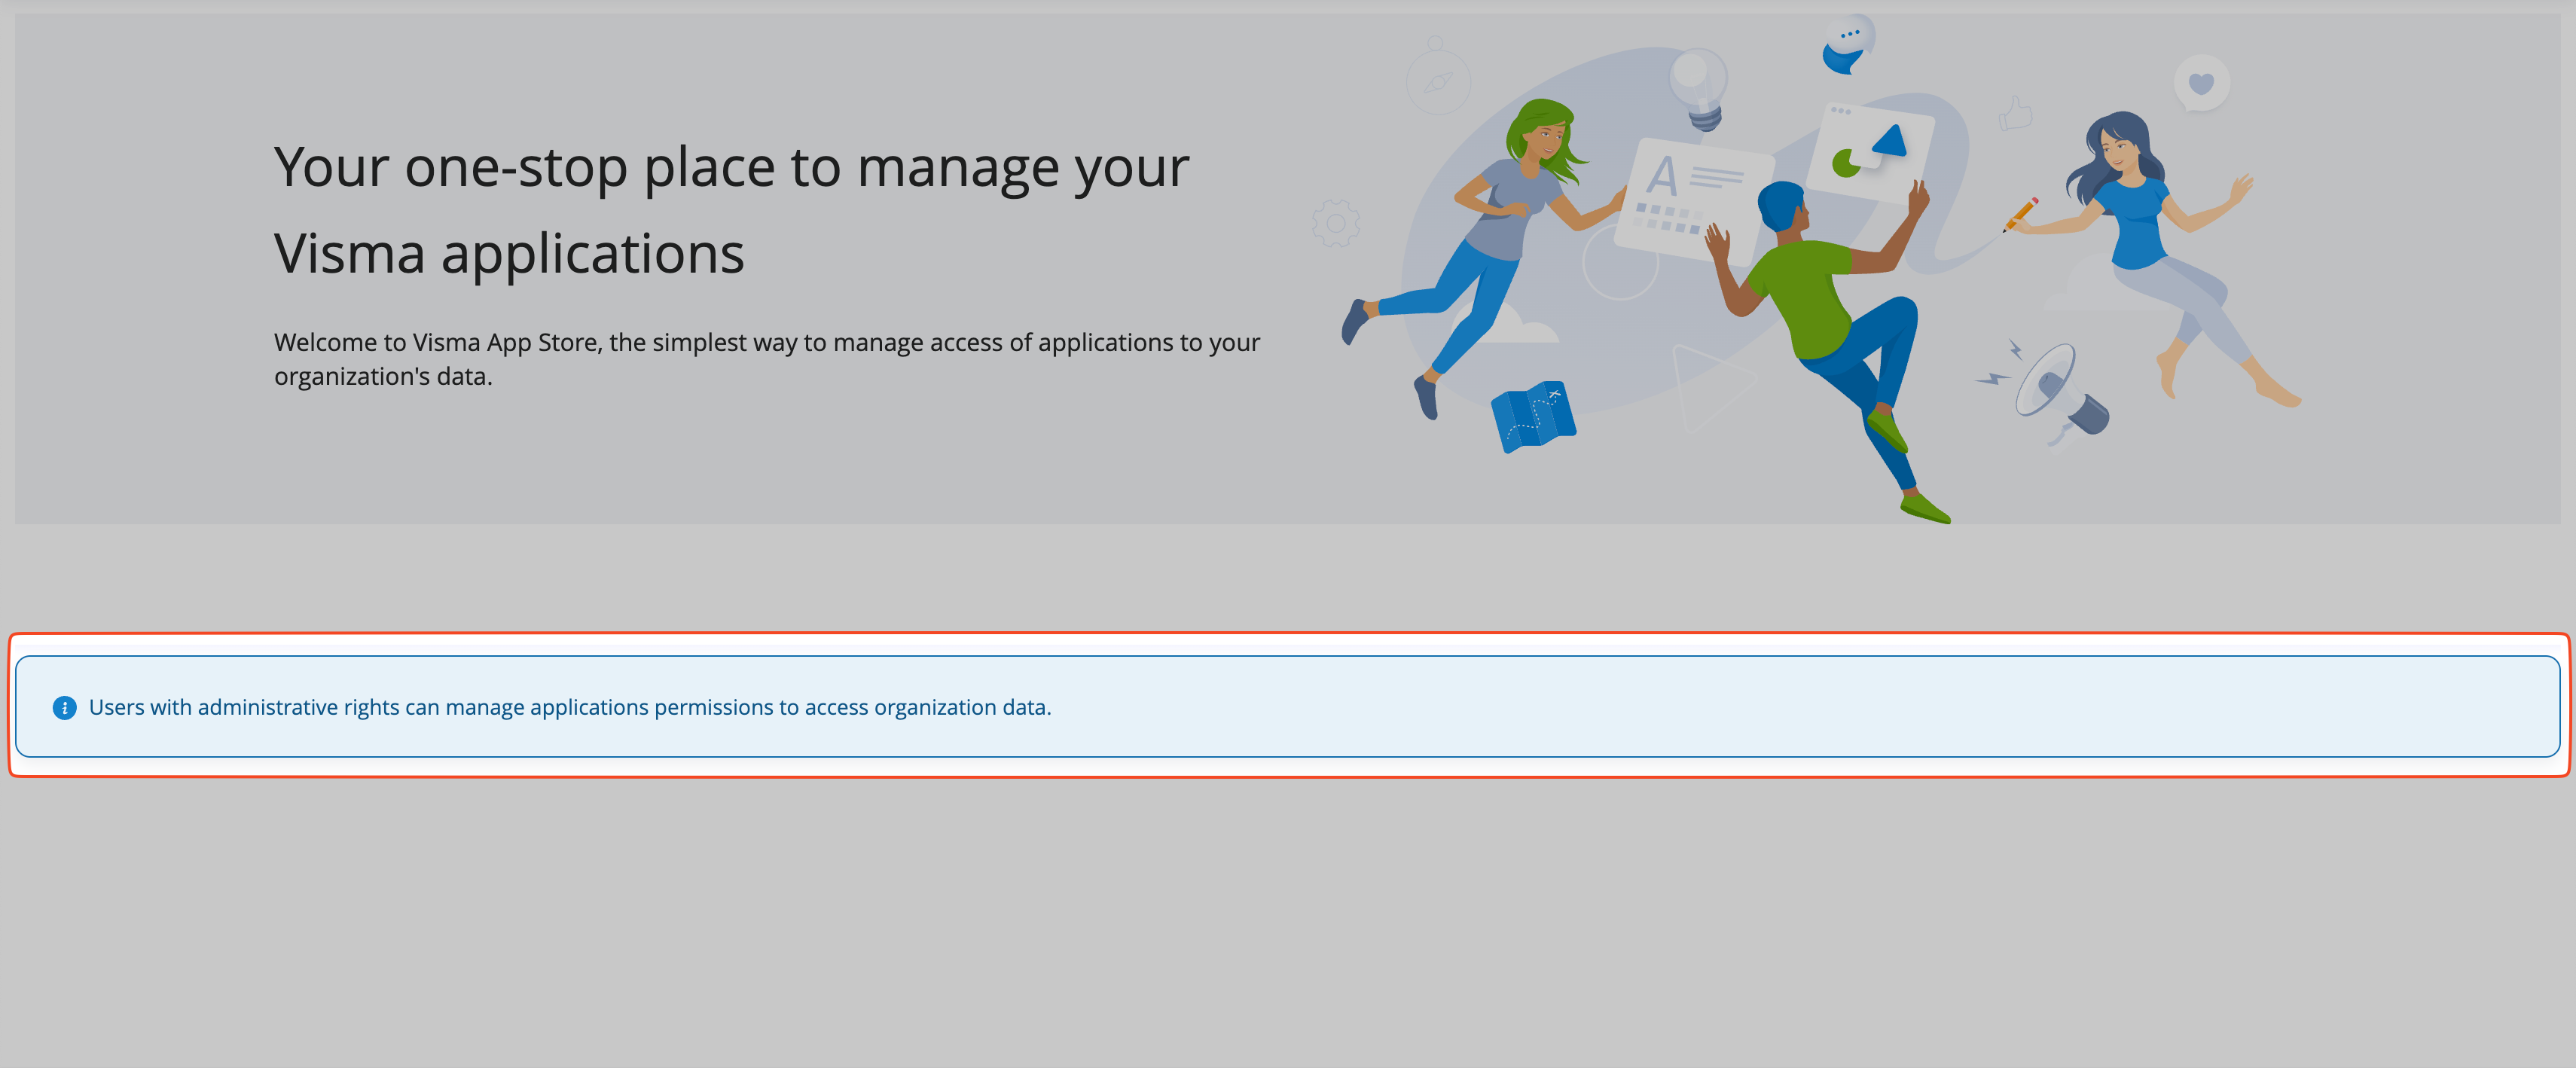Click empty area of info alert banner
Viewport: 2576px width, 1068px height.
pyautogui.click(x=1800, y=708)
